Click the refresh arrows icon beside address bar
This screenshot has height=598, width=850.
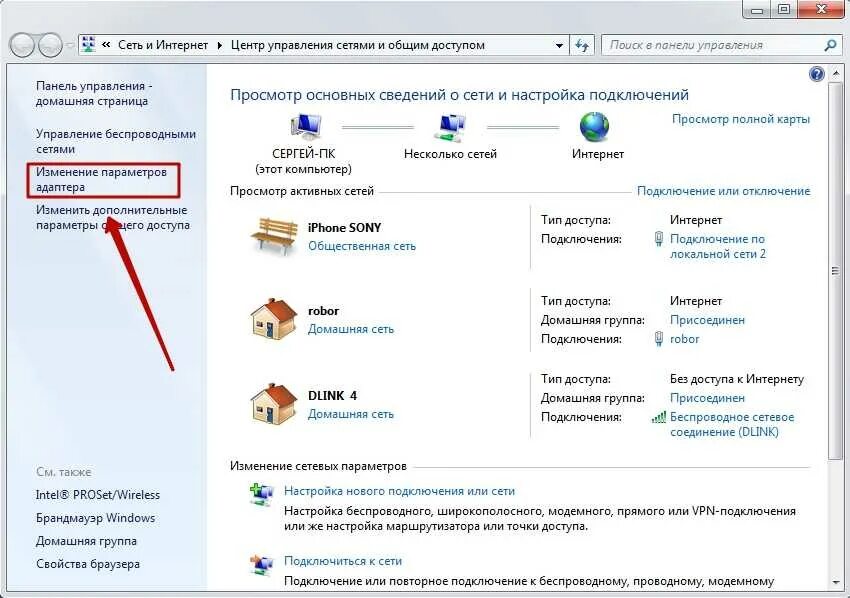(582, 45)
